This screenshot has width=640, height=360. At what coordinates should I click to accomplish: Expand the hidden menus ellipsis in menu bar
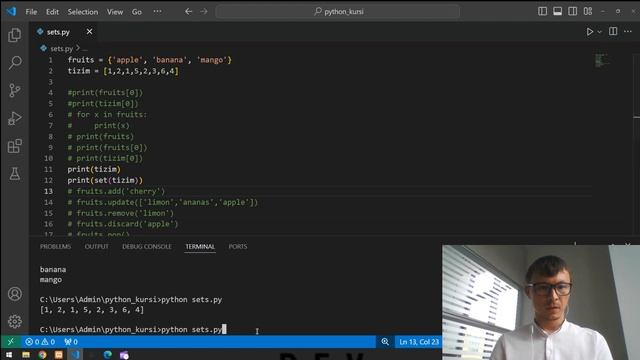pyautogui.click(x=158, y=12)
